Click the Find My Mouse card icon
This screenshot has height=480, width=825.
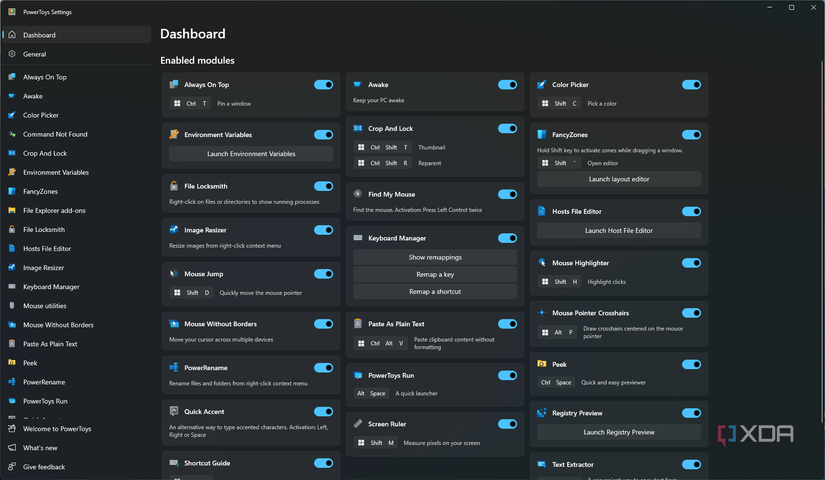pyautogui.click(x=358, y=194)
